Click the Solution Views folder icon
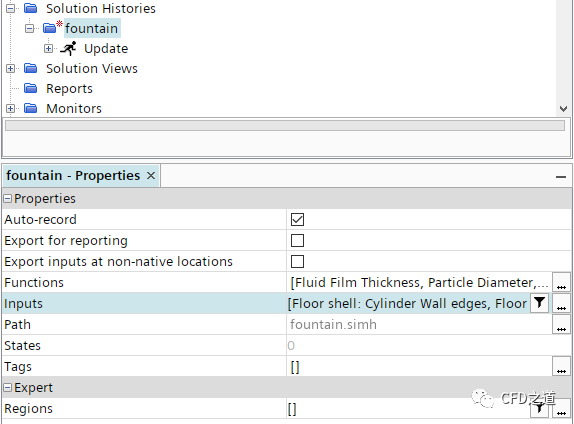 click(30, 68)
